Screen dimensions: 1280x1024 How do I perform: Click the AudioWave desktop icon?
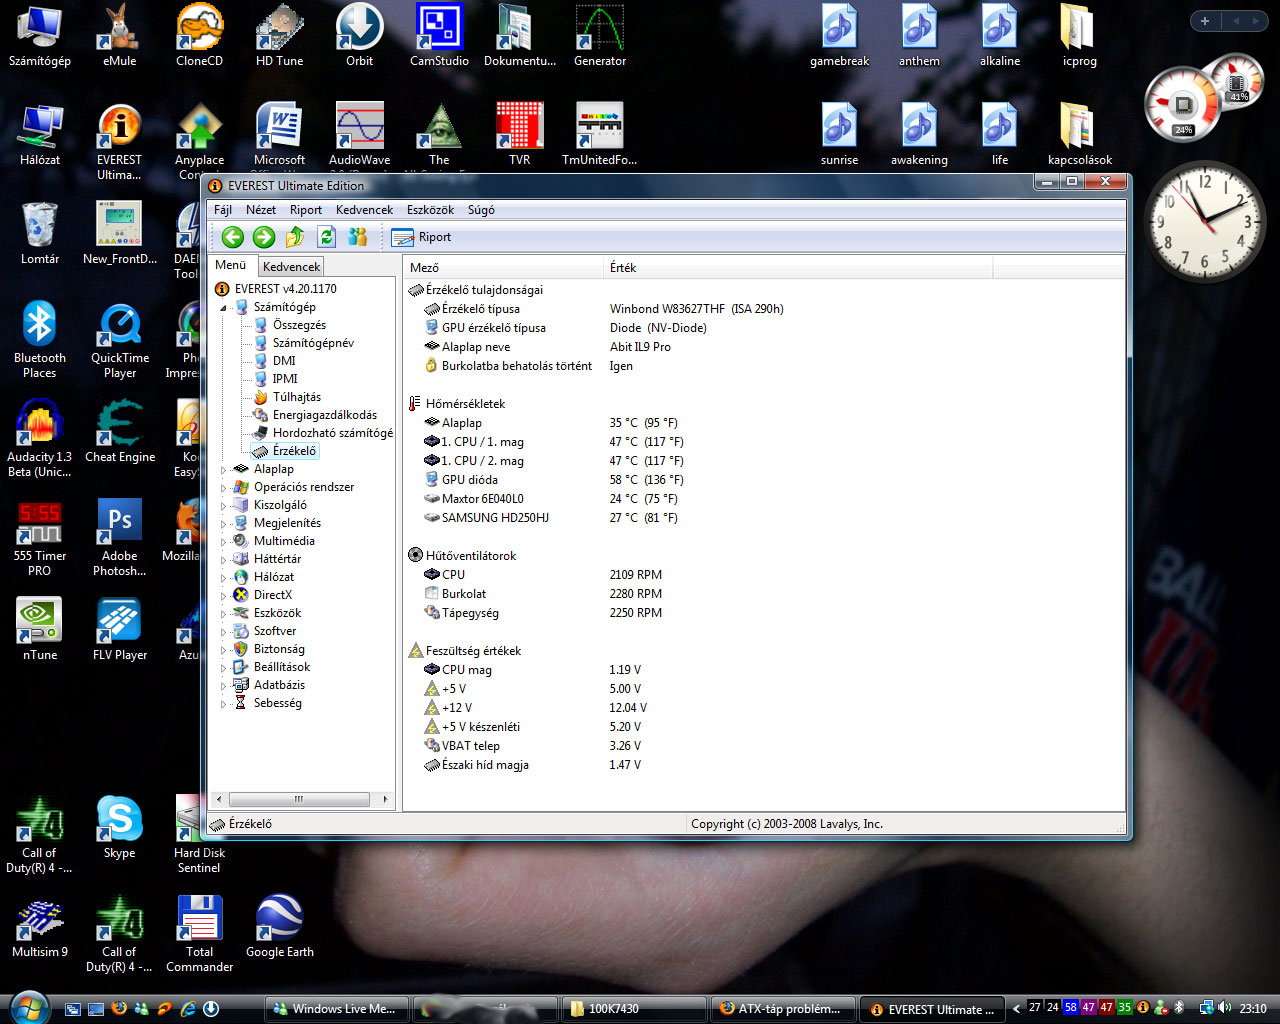360,134
